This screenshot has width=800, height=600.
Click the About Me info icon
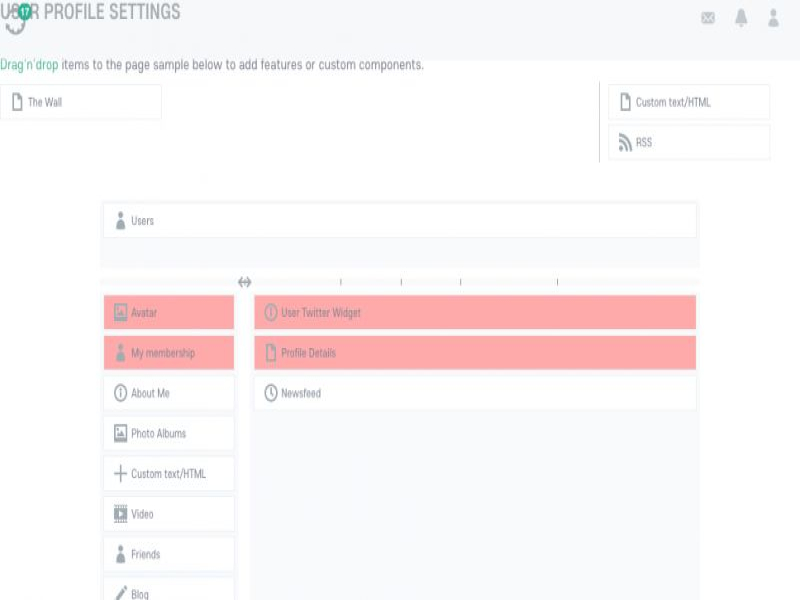(121, 393)
